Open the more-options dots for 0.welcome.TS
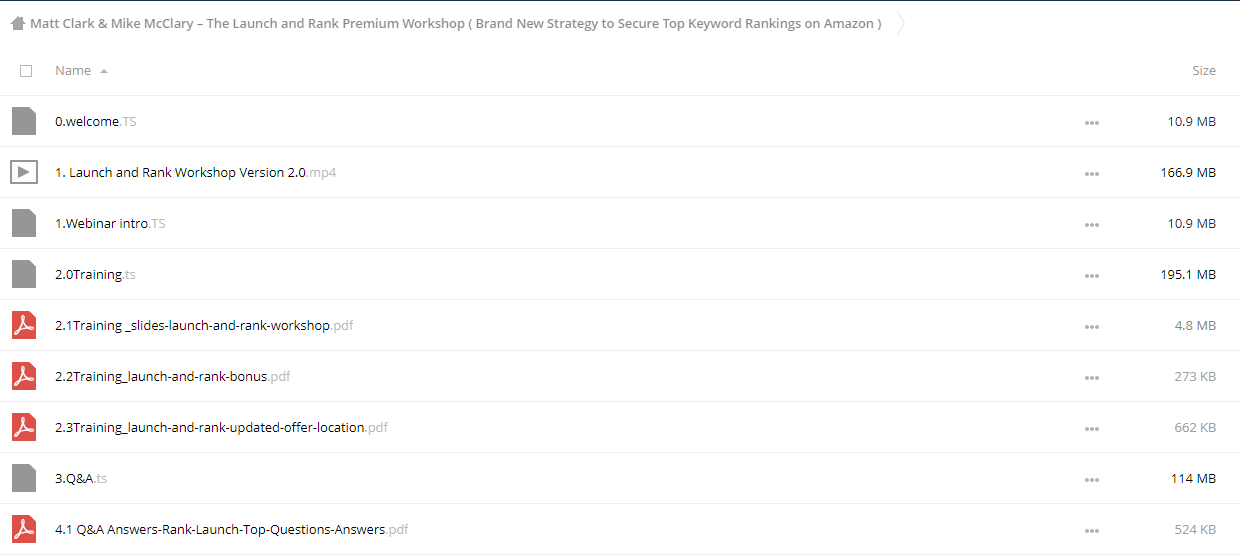The height and width of the screenshot is (560, 1240). (x=1092, y=122)
